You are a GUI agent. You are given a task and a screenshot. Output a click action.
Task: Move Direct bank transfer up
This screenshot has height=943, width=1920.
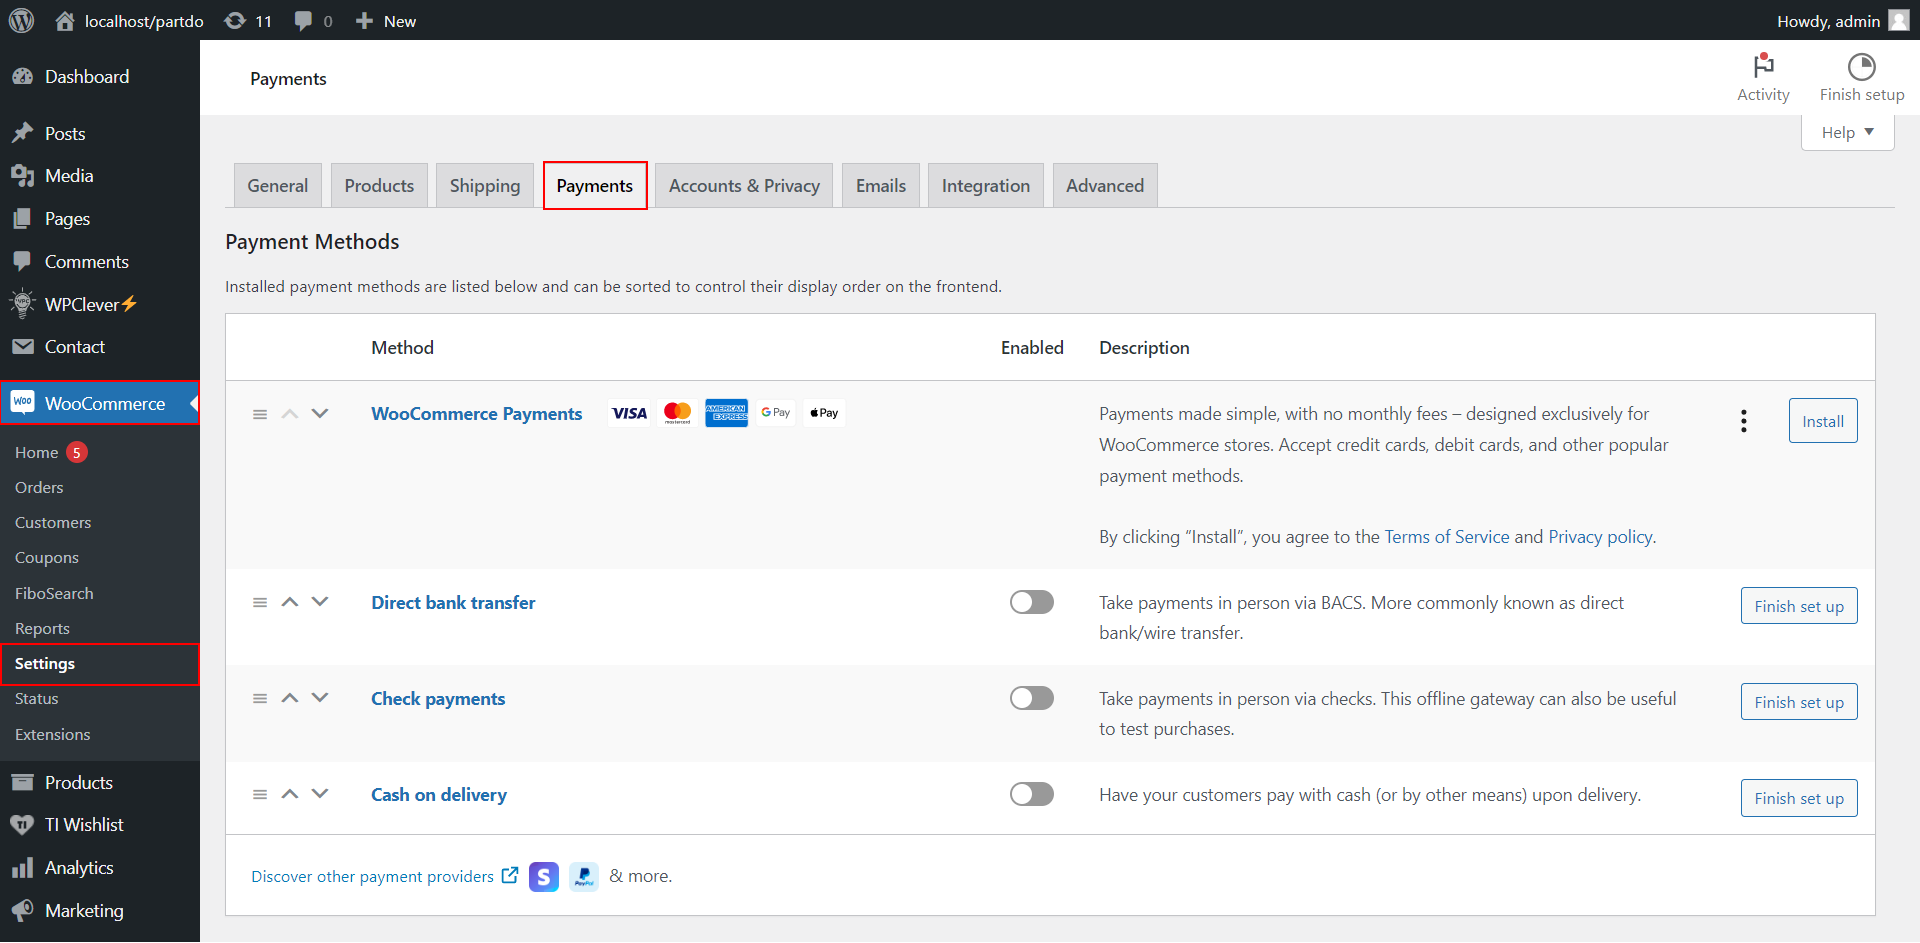[290, 602]
